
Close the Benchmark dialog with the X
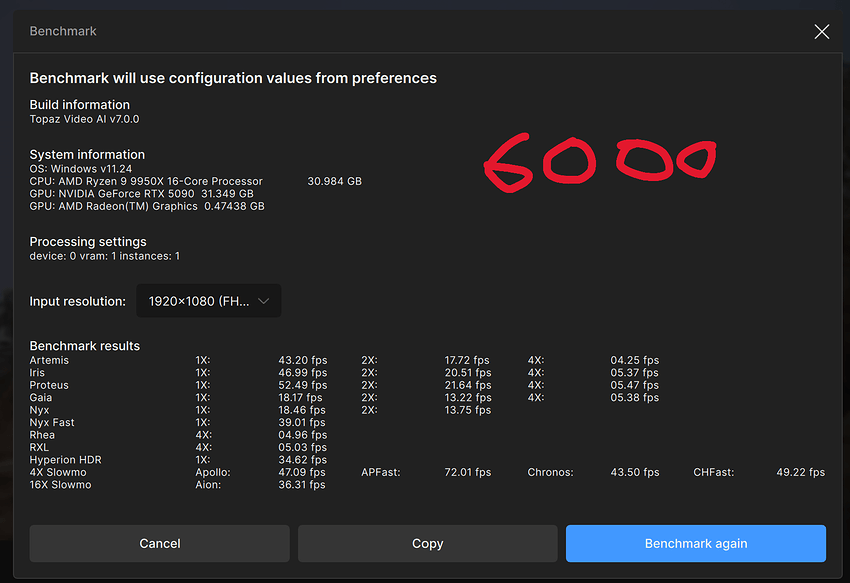pyautogui.click(x=821, y=32)
